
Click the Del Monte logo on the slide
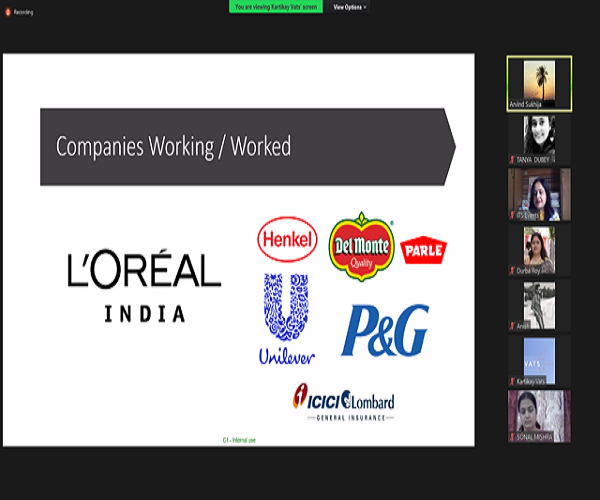tap(362, 246)
